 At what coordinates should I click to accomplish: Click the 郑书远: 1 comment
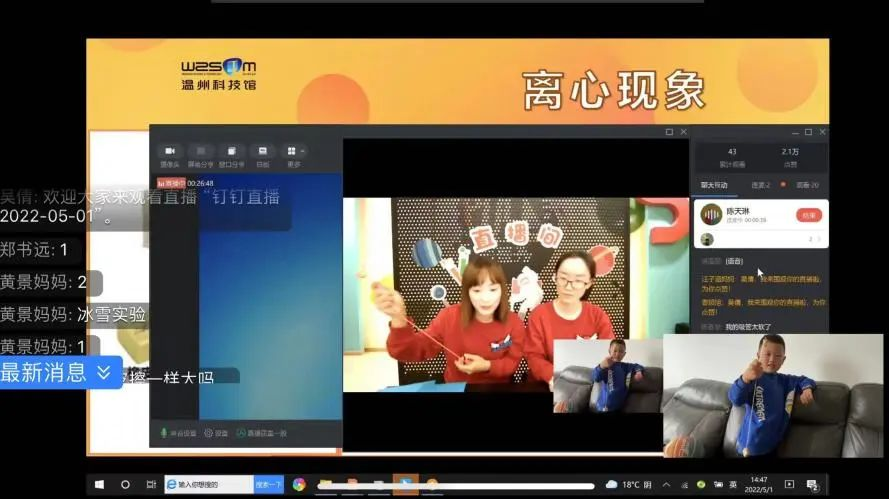[34, 249]
